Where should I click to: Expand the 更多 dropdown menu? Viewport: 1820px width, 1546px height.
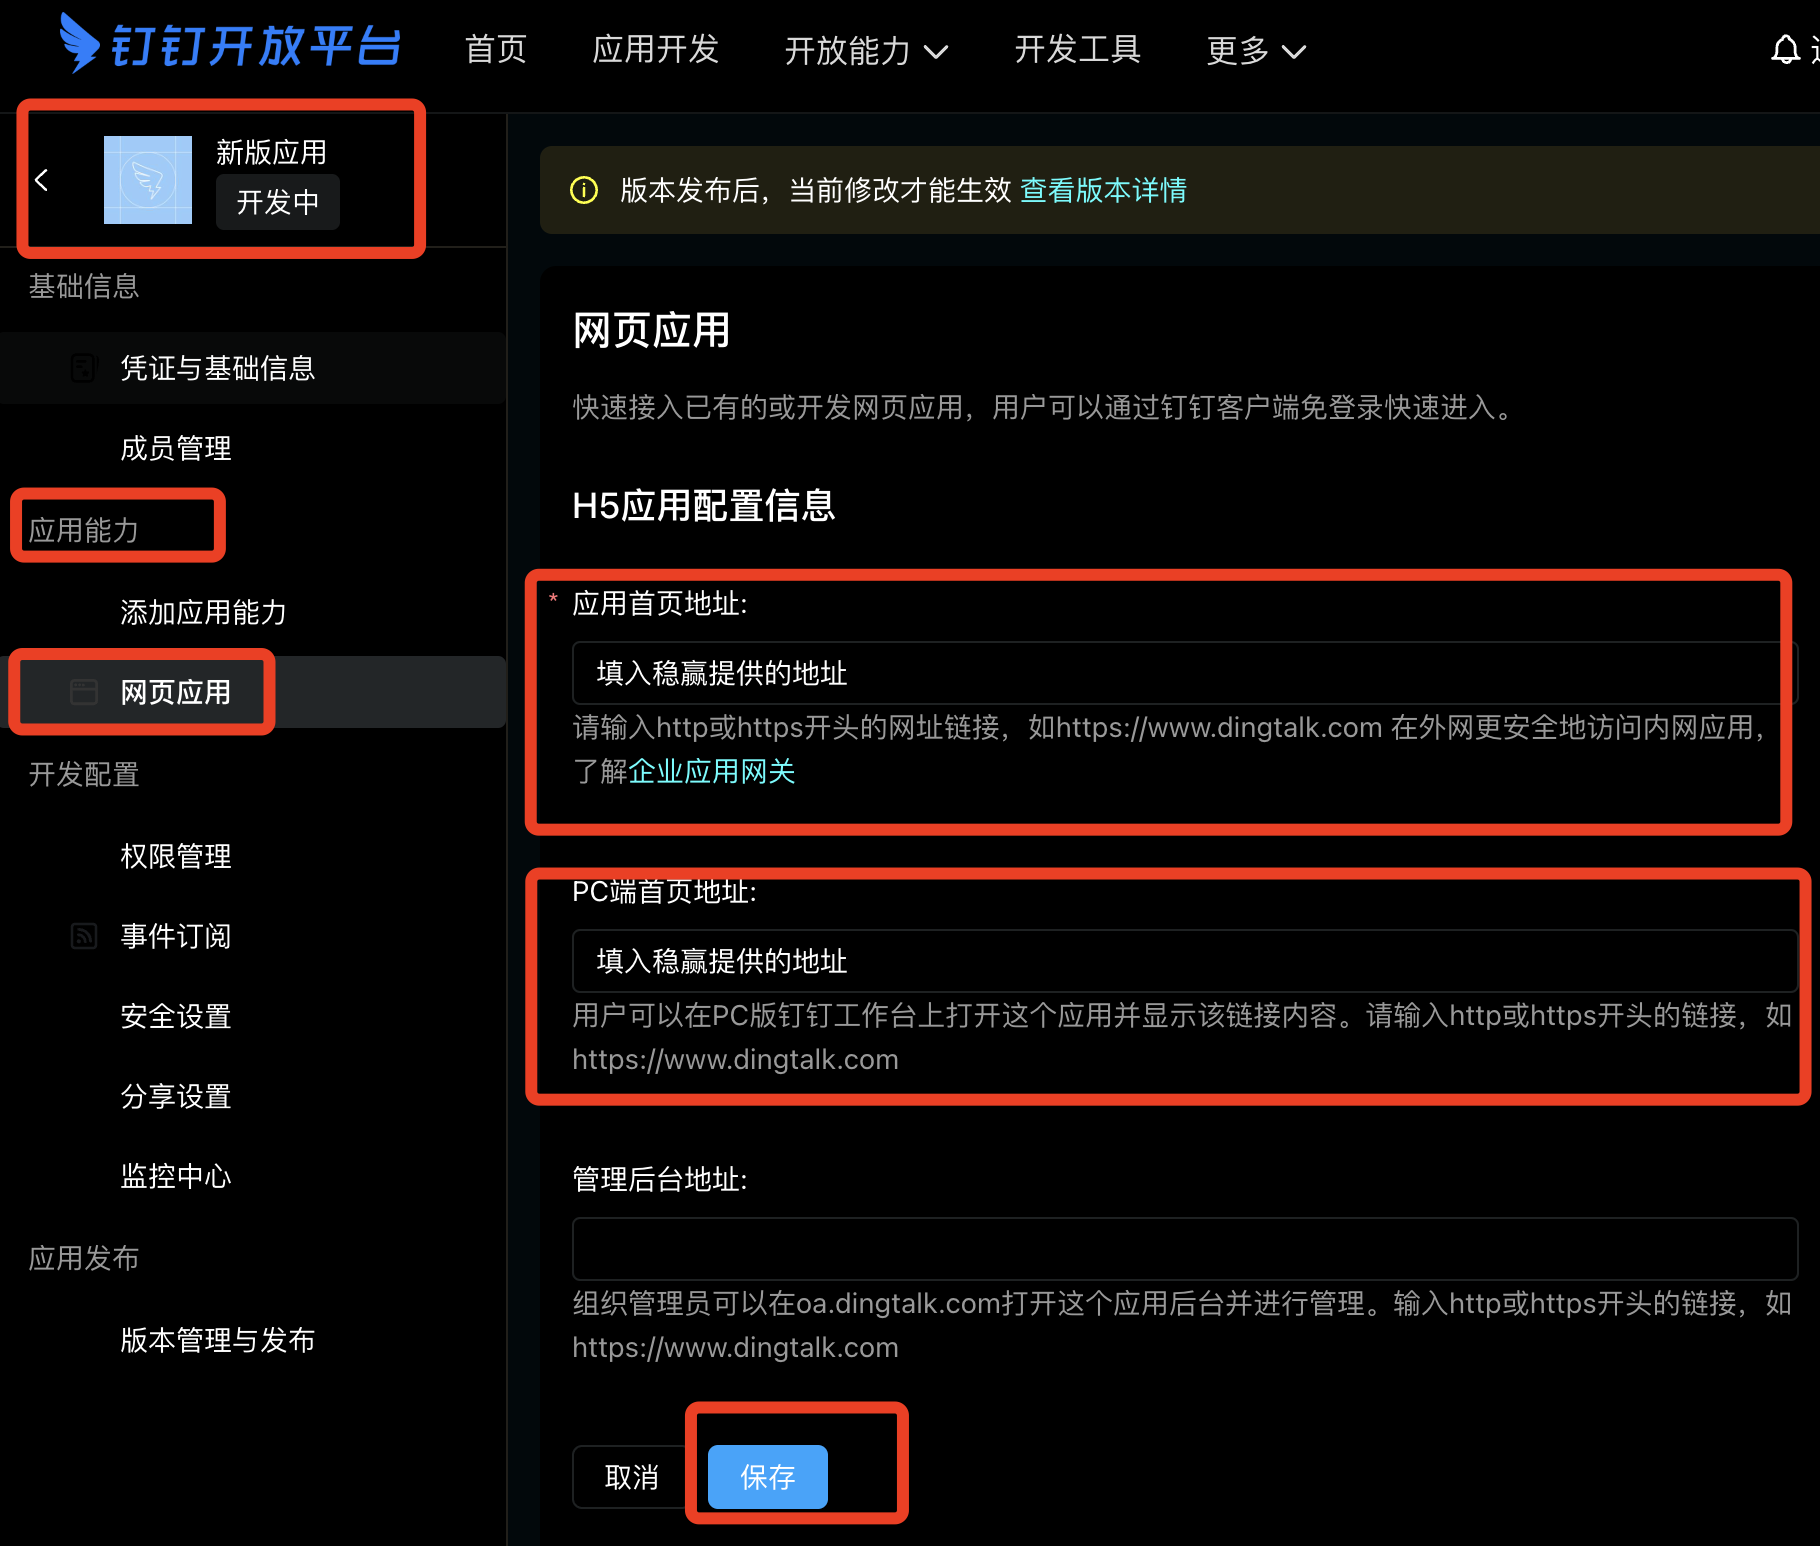(1256, 50)
